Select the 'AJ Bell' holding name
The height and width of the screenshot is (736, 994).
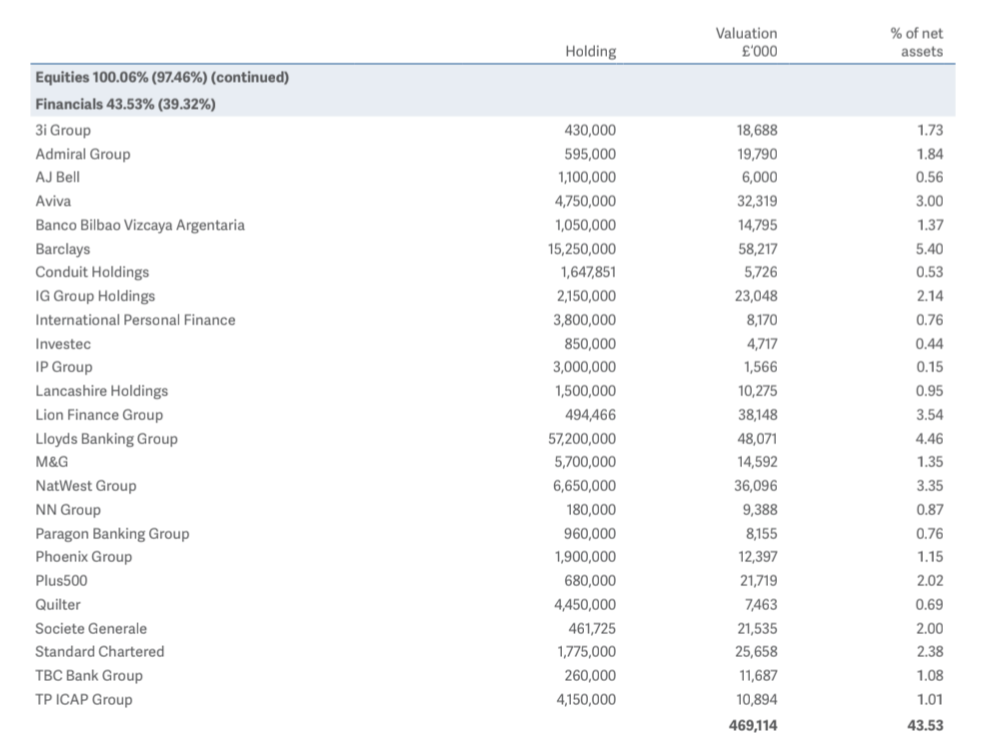click(x=58, y=178)
